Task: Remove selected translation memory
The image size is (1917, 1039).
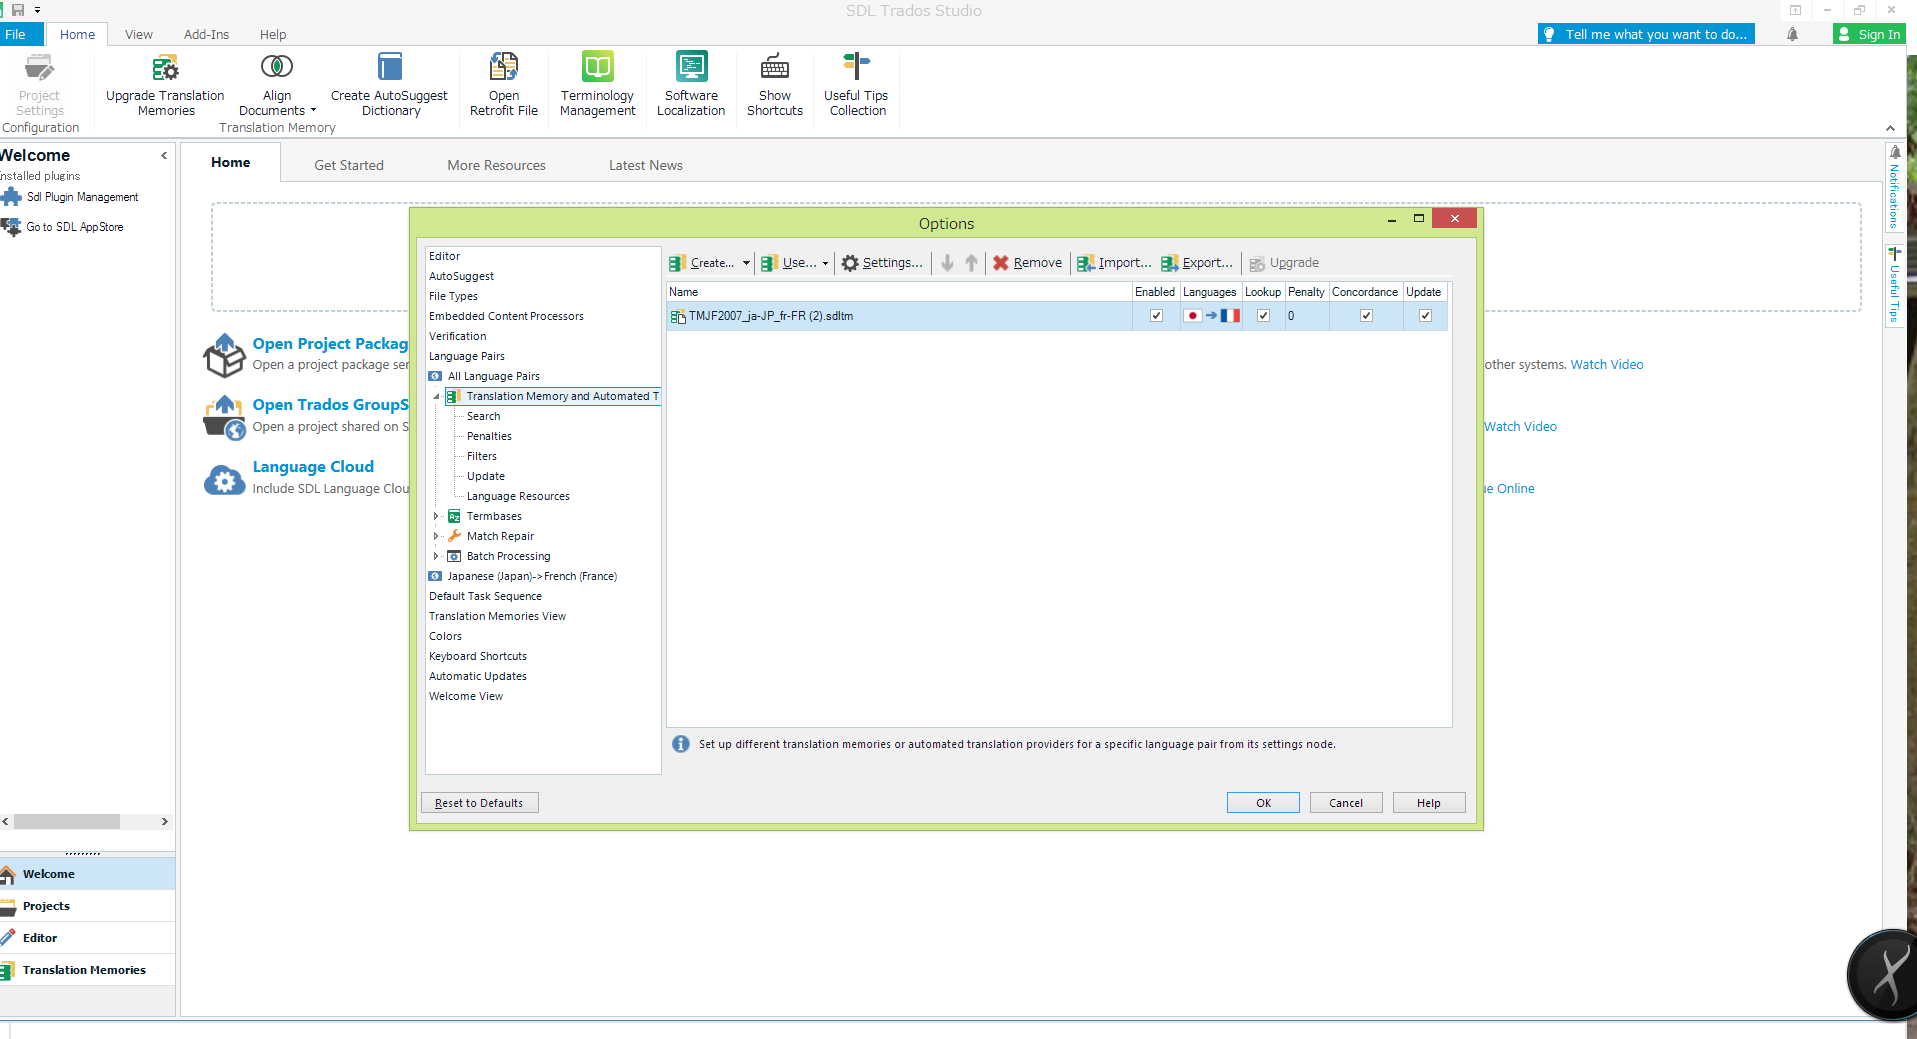Action: click(x=1027, y=263)
